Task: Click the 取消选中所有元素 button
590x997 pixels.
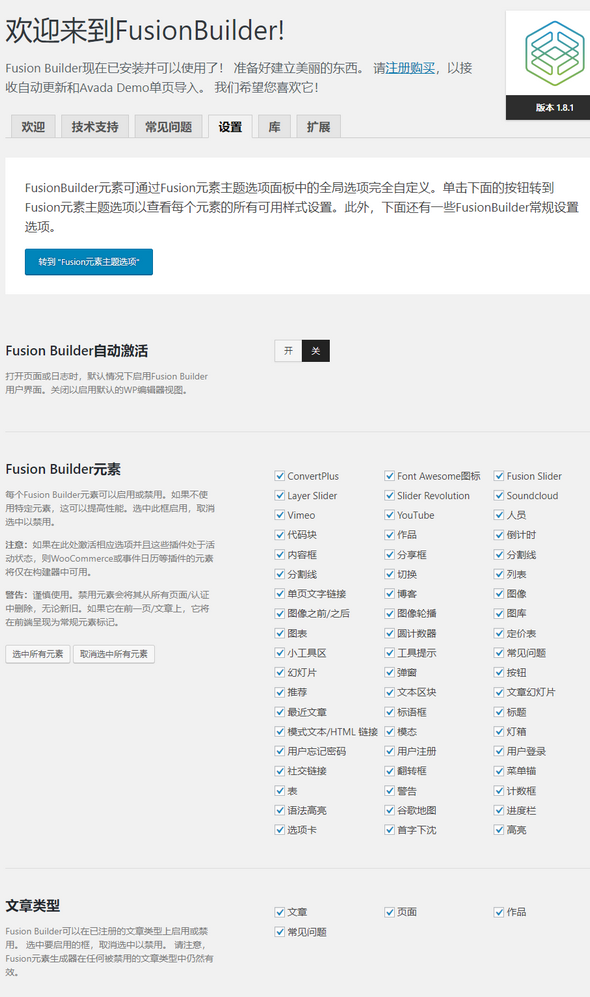Action: click(x=114, y=654)
